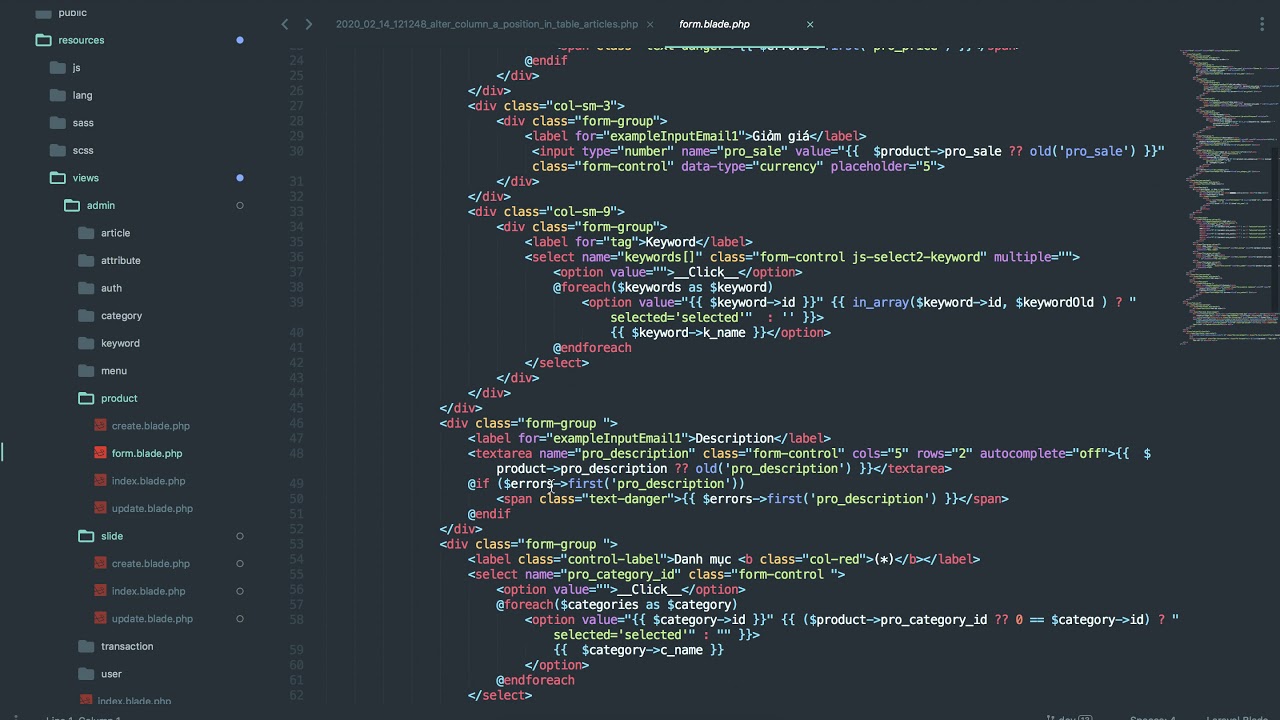1280x720 pixels.
Task: Click the folder icon beside article
Action: coord(86,232)
